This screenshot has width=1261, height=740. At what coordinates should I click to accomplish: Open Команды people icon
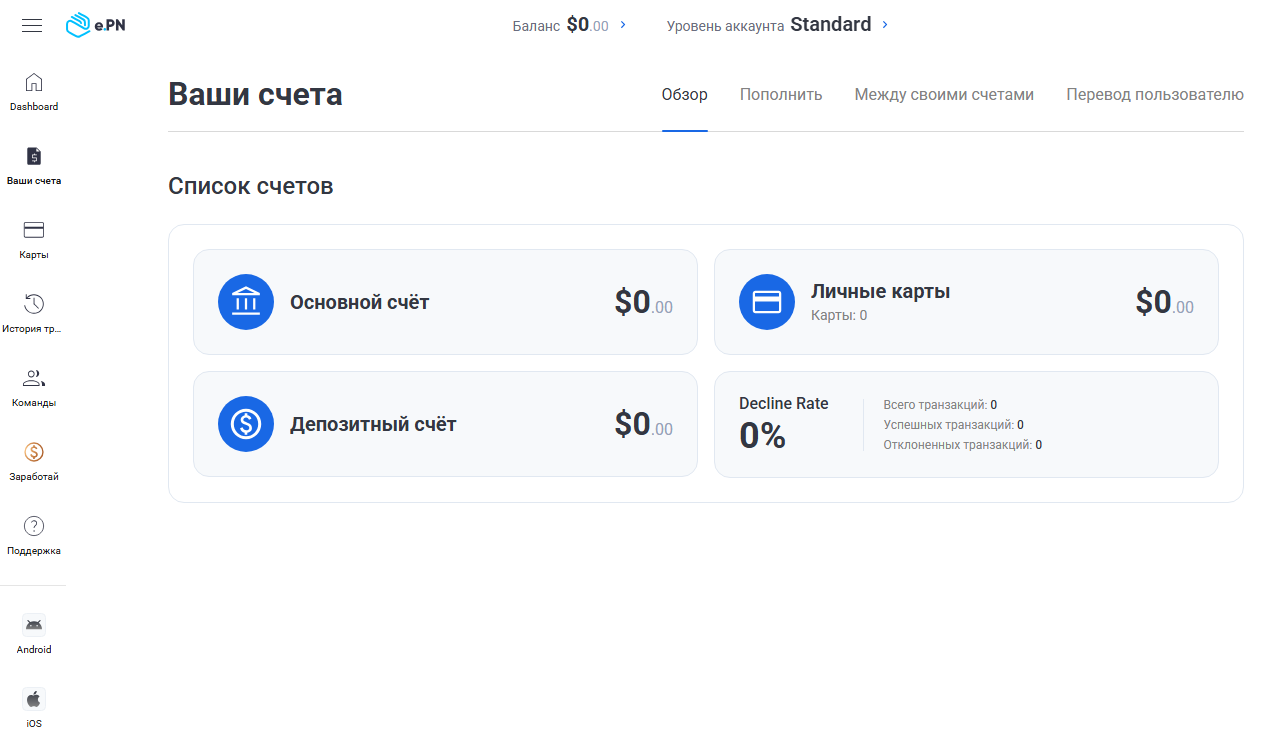pyautogui.click(x=34, y=378)
